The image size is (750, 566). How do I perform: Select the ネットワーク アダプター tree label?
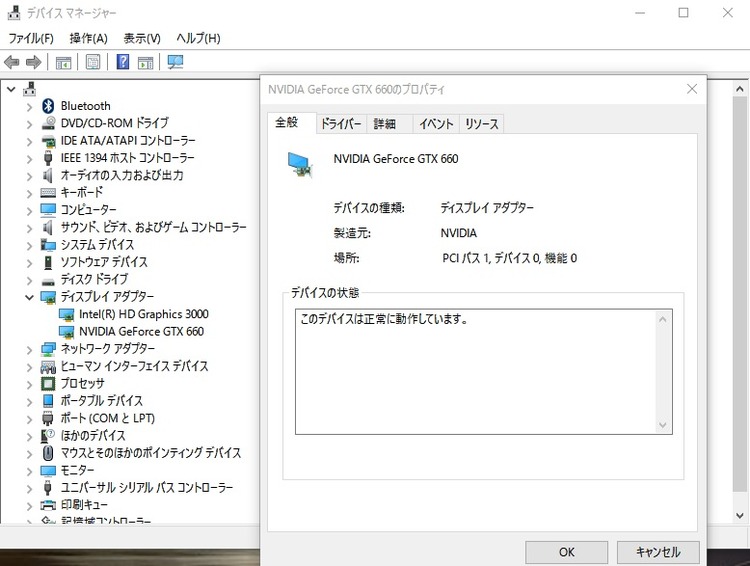point(108,349)
